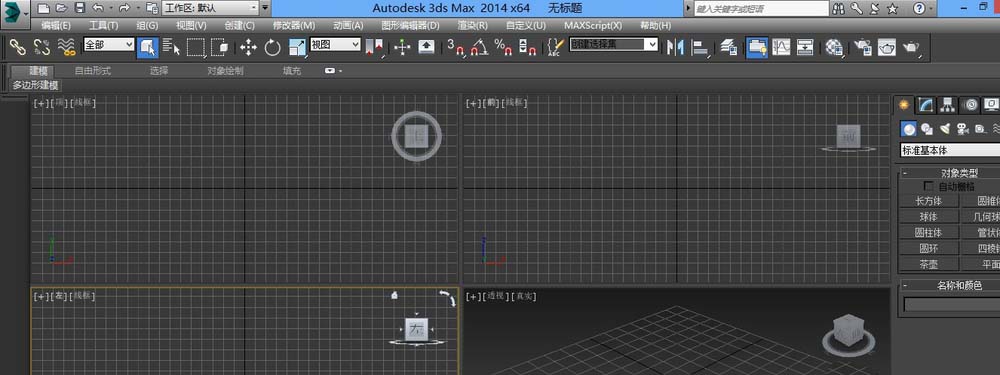The width and height of the screenshot is (1000, 375).
Task: Click the New Scene icon
Action: (43, 8)
